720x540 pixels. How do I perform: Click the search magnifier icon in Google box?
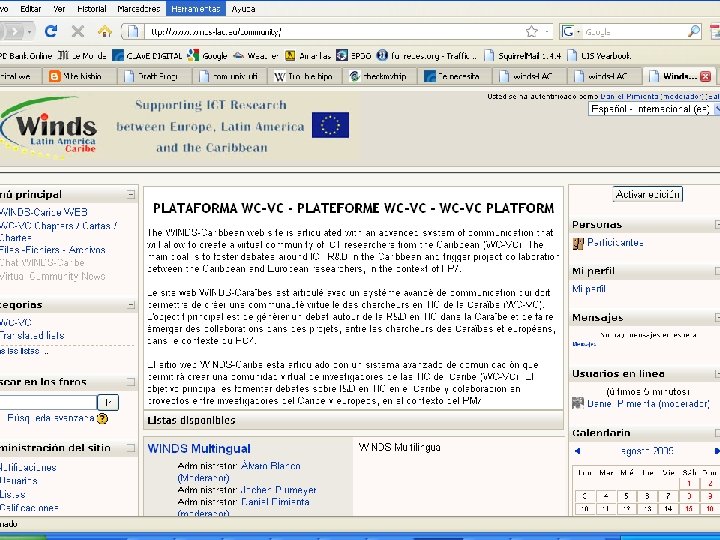click(x=694, y=31)
